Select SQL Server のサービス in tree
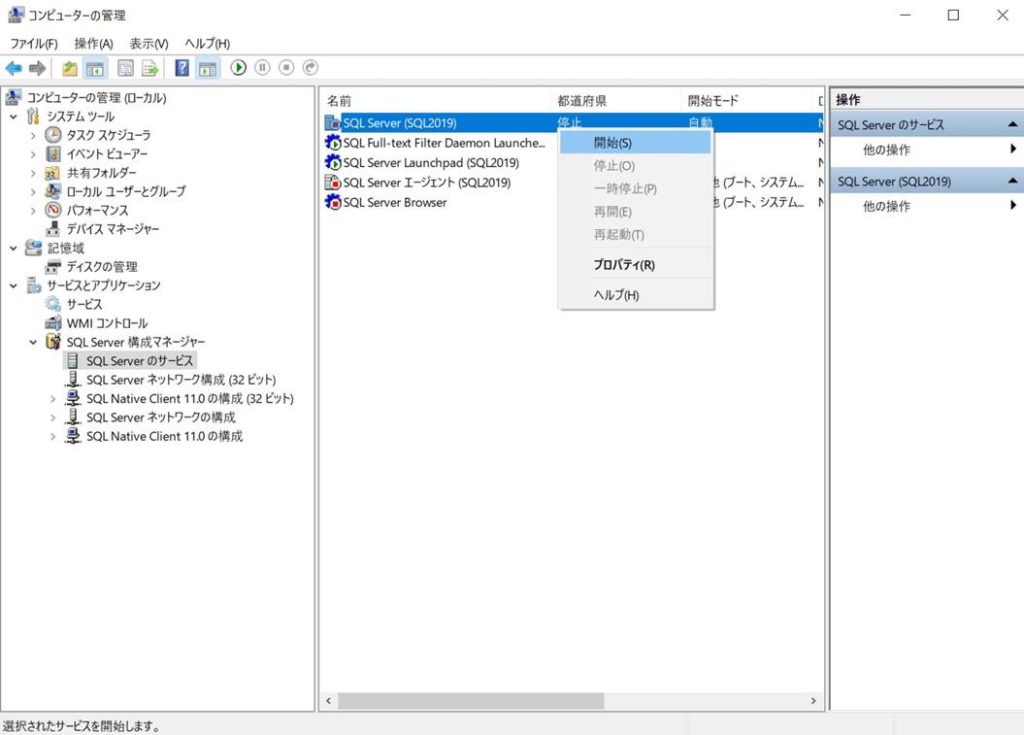The height and width of the screenshot is (735, 1024). 140,361
